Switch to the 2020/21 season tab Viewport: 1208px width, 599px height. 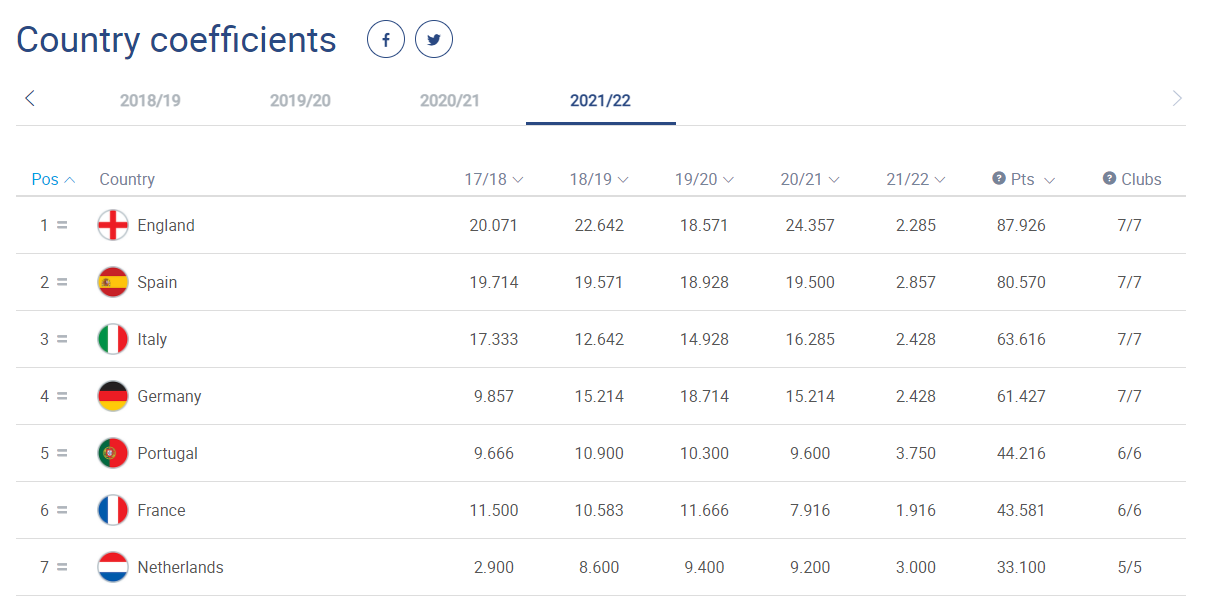coord(450,101)
